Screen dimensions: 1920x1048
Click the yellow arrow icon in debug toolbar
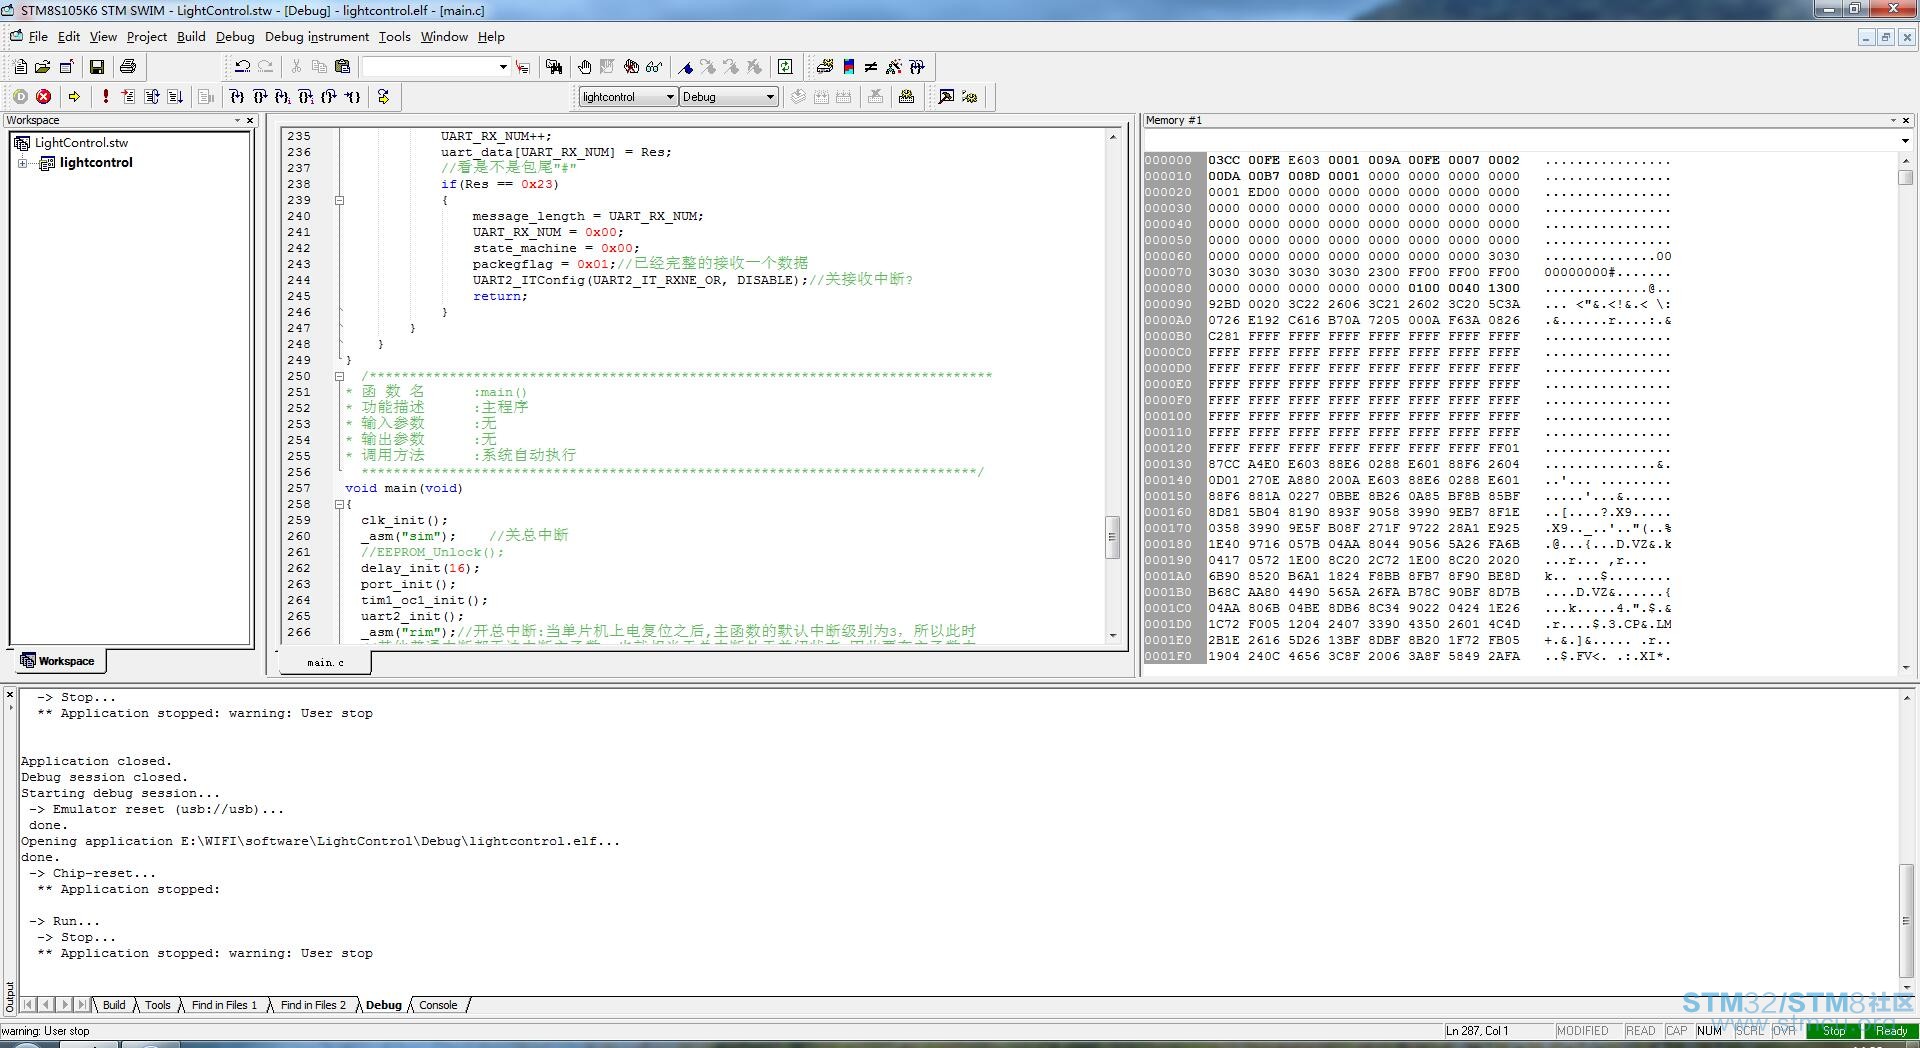[74, 97]
